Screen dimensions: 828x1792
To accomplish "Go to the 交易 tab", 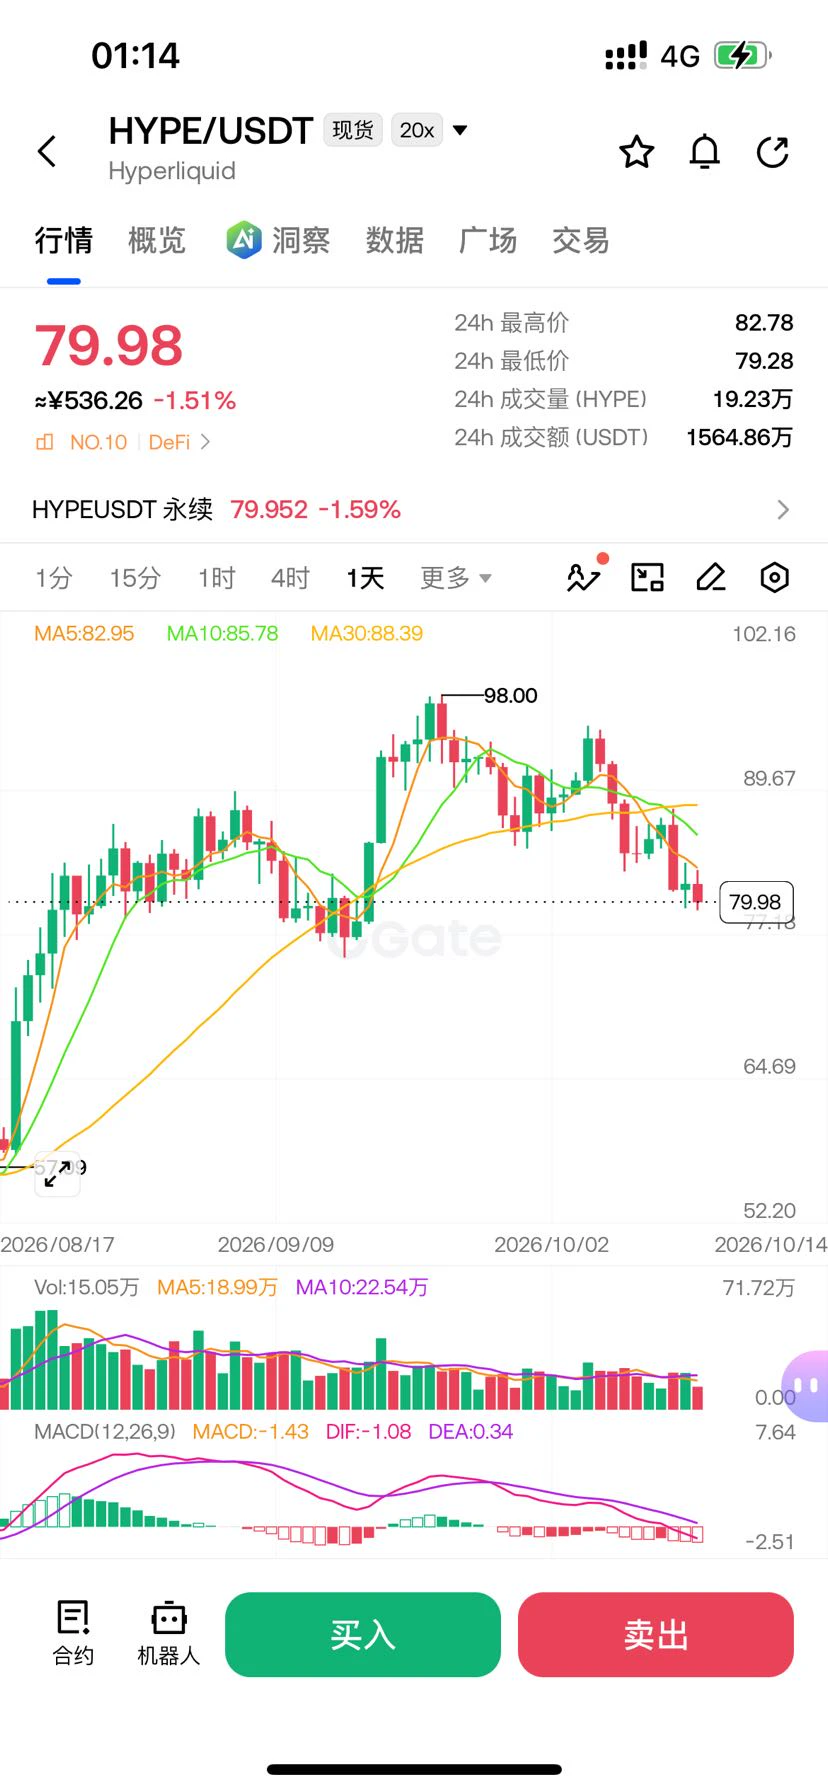I will (581, 240).
